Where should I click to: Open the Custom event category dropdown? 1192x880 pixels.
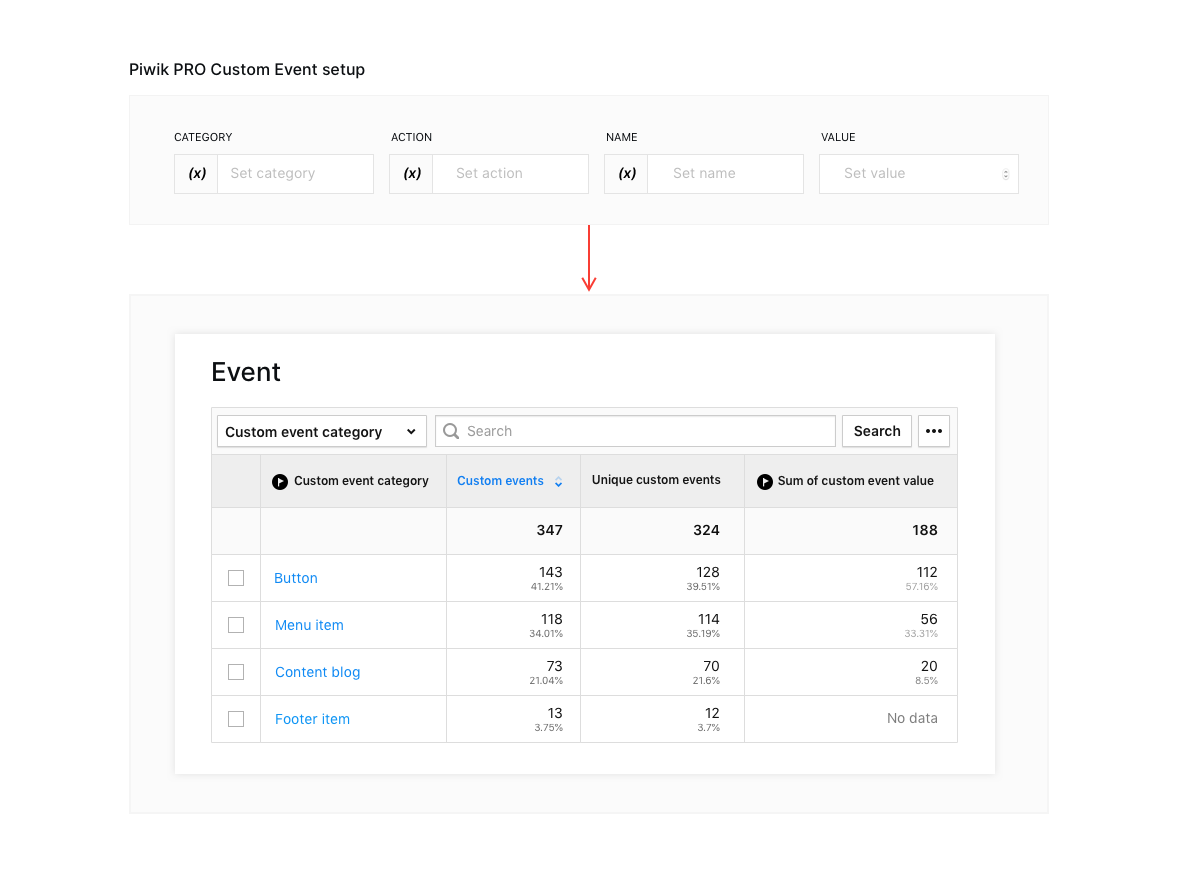click(x=322, y=432)
